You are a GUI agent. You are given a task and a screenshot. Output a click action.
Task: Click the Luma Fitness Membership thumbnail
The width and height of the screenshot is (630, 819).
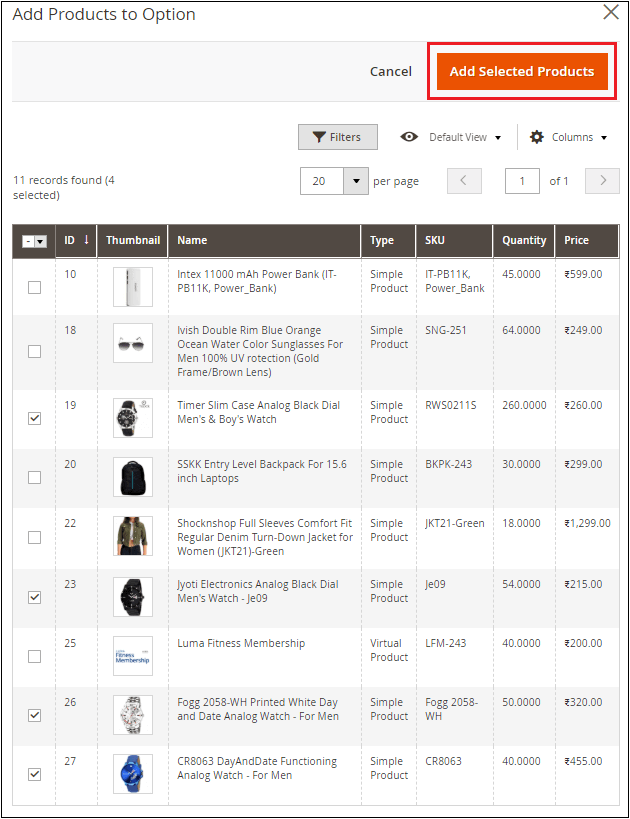(133, 656)
